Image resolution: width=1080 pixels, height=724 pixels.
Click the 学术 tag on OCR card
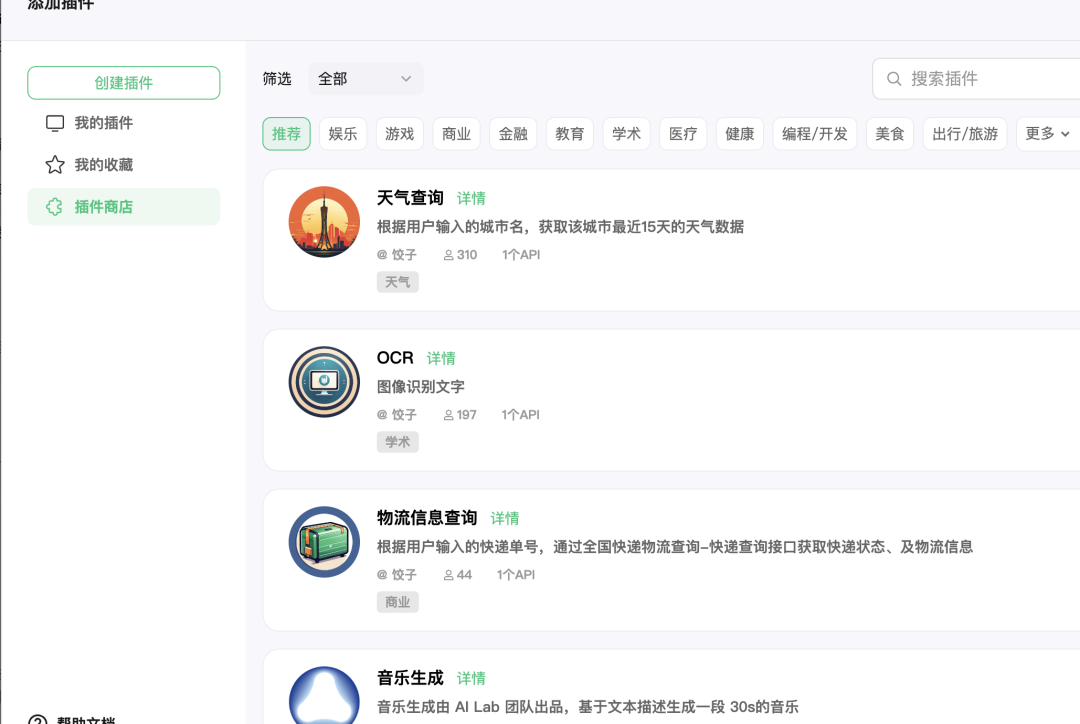(397, 442)
